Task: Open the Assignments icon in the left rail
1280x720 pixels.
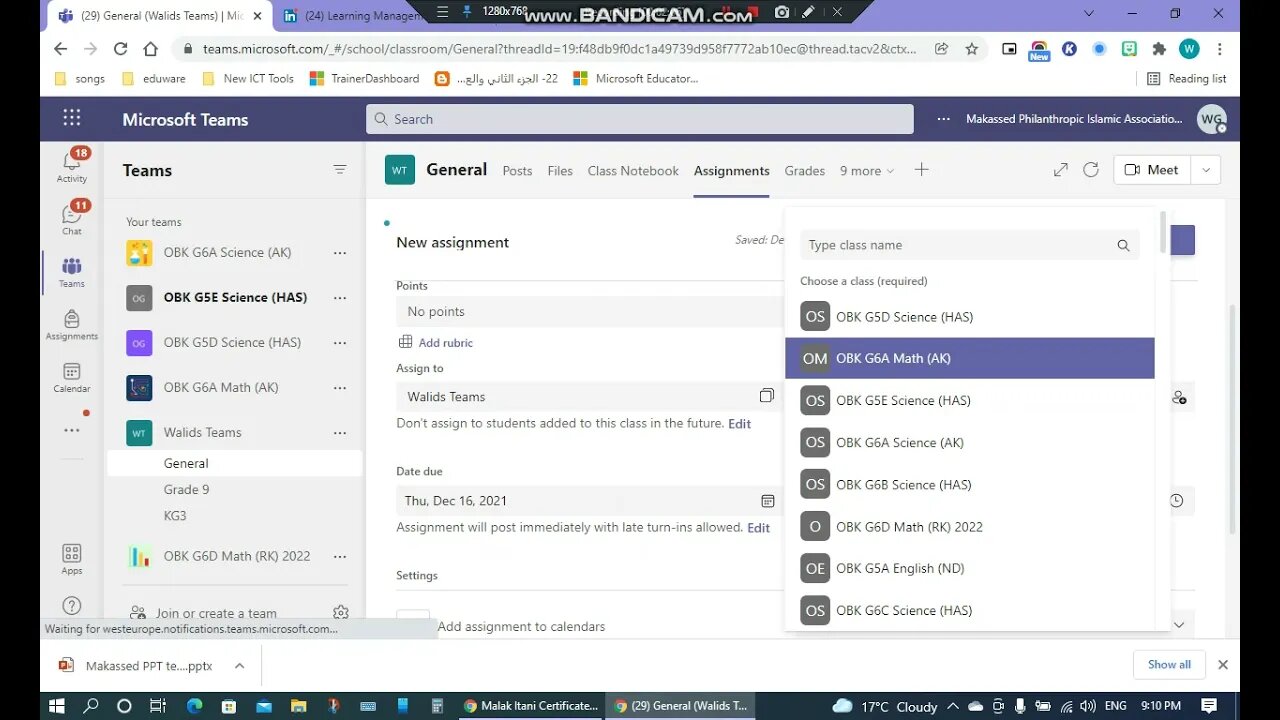Action: (x=72, y=325)
